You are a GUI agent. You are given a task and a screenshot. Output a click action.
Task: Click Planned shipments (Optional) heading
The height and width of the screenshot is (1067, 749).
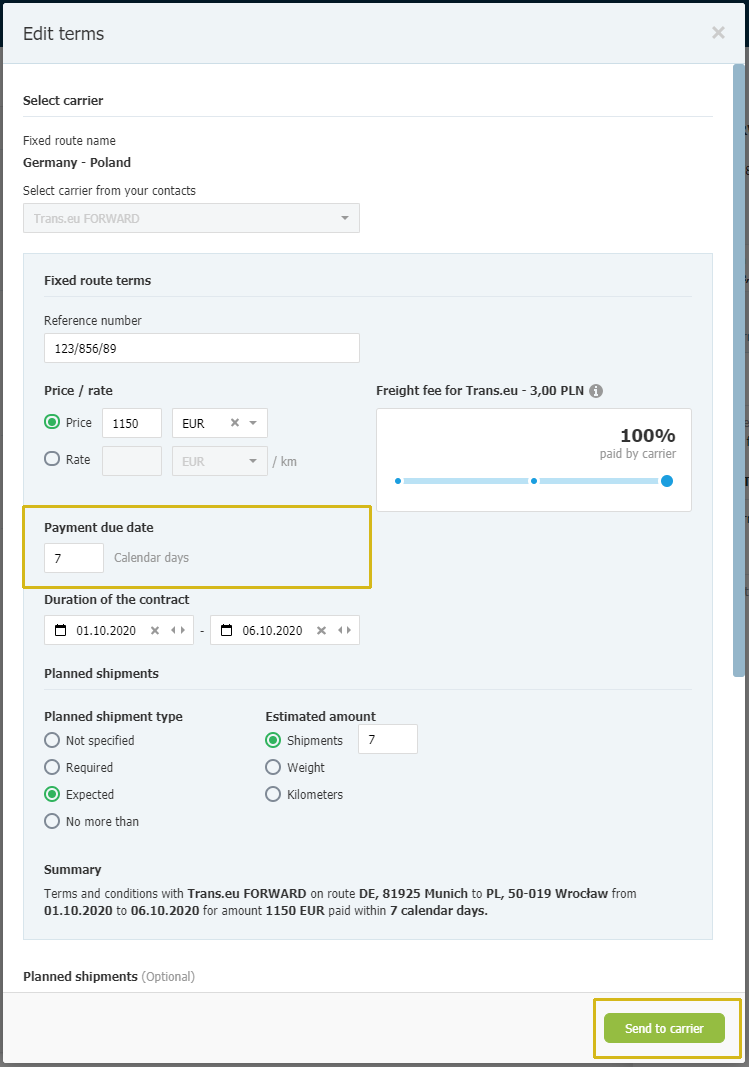pos(109,976)
